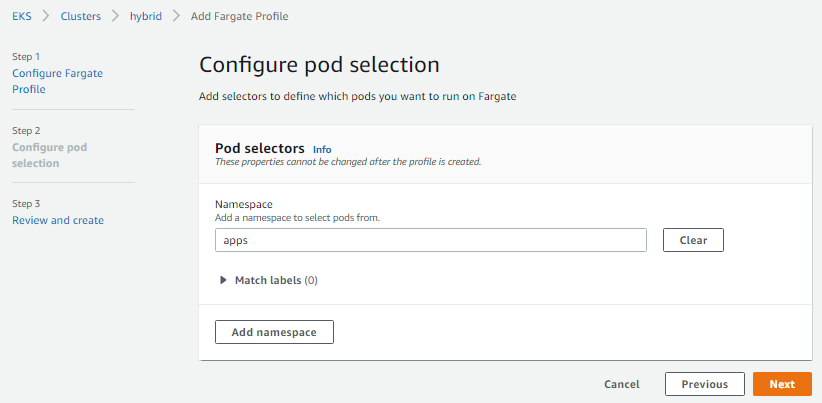Open the Pod selectors Info link
The image size is (822, 403).
click(322, 149)
